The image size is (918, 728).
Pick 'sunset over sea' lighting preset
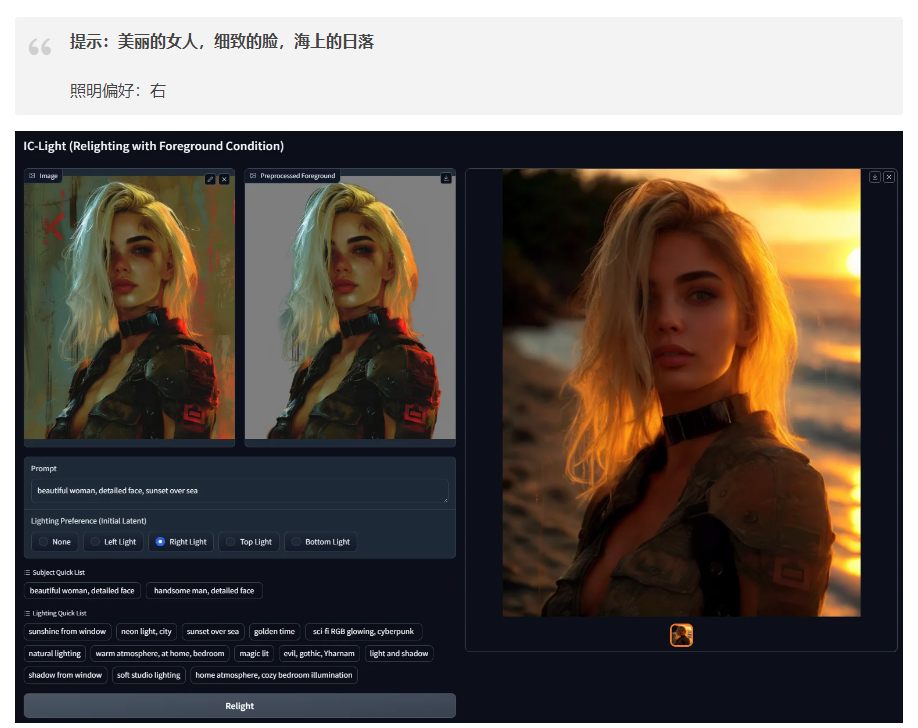[212, 632]
